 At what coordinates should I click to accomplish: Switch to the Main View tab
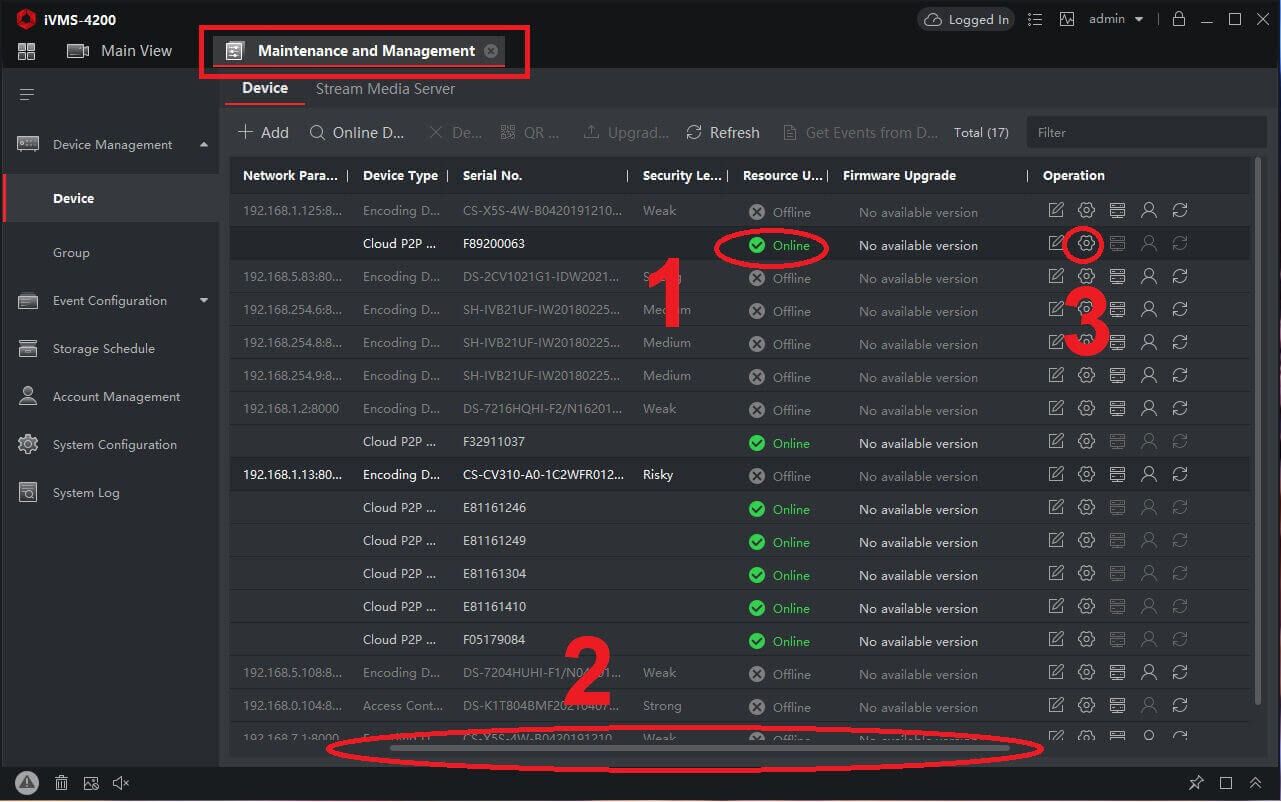coord(120,51)
